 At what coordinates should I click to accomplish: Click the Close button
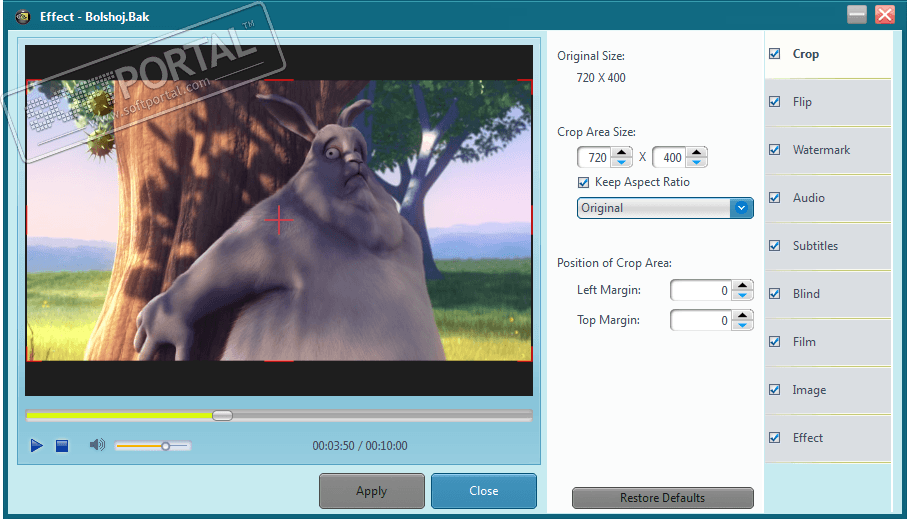click(x=484, y=491)
